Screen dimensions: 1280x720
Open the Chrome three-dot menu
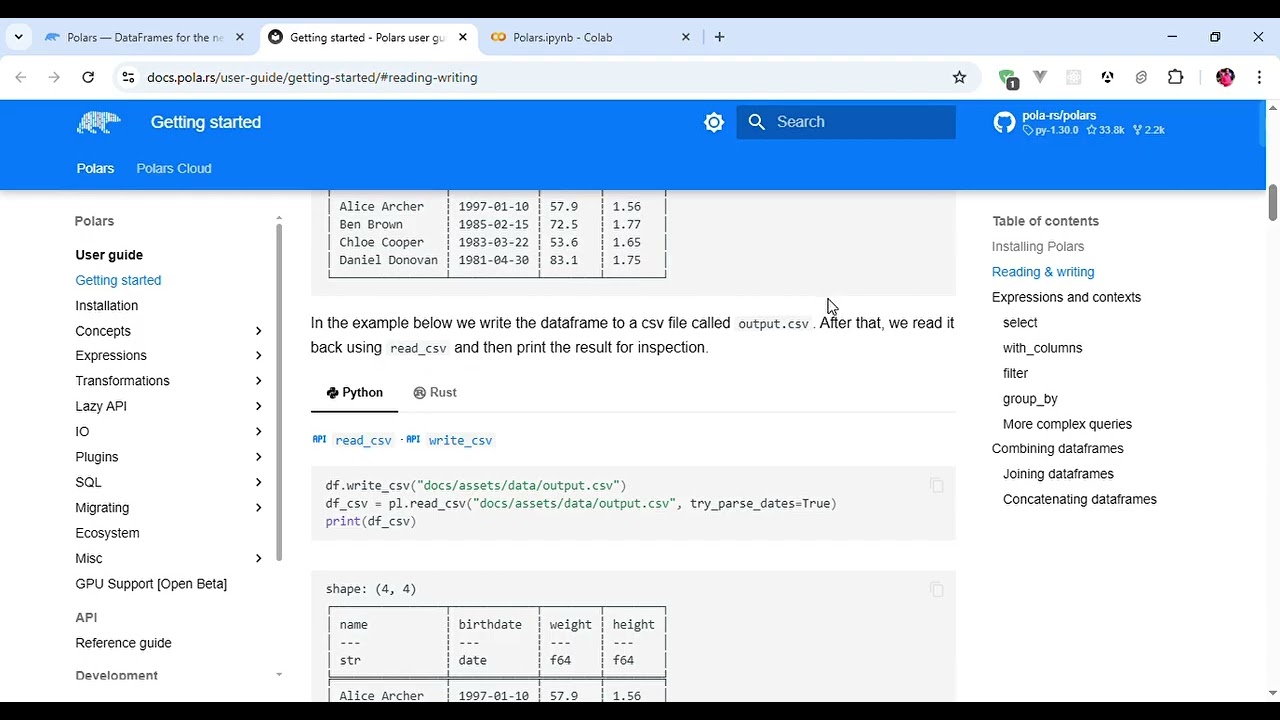(1259, 77)
